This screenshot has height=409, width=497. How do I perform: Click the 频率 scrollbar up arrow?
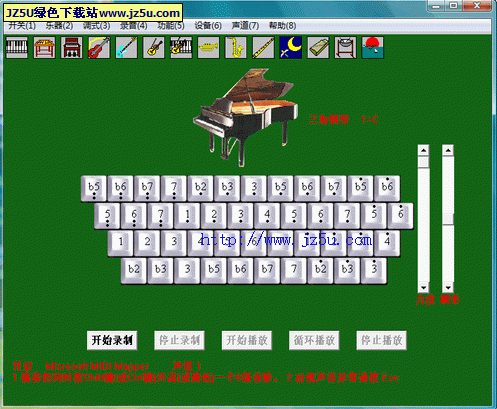coord(448,150)
